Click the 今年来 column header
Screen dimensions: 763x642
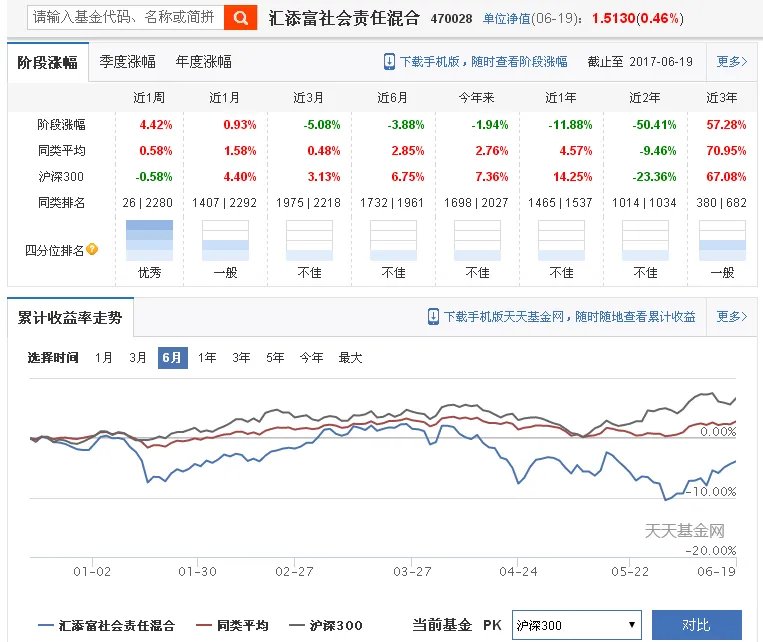pos(476,98)
